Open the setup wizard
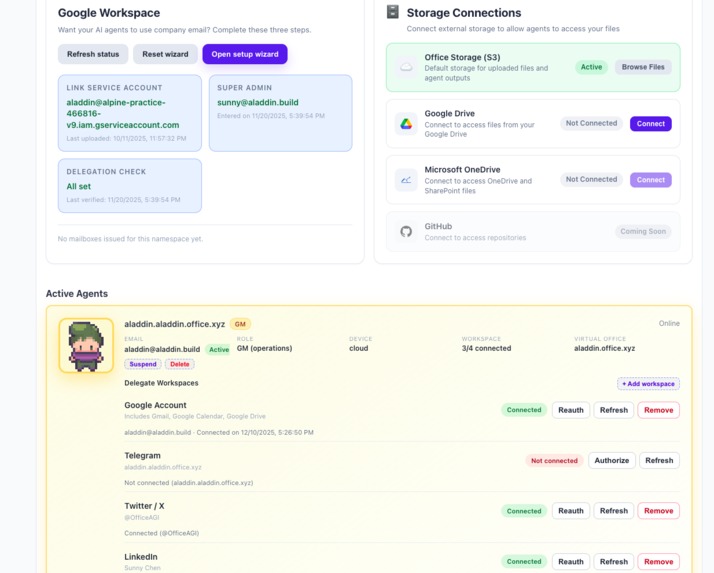This screenshot has height=573, width=714. [245, 54]
